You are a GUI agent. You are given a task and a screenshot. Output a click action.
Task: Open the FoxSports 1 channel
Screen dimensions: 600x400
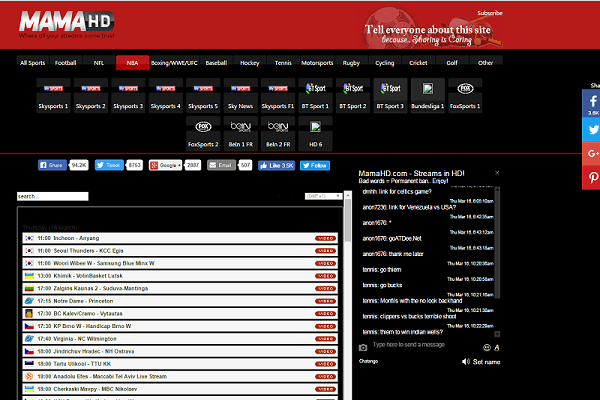(x=465, y=96)
